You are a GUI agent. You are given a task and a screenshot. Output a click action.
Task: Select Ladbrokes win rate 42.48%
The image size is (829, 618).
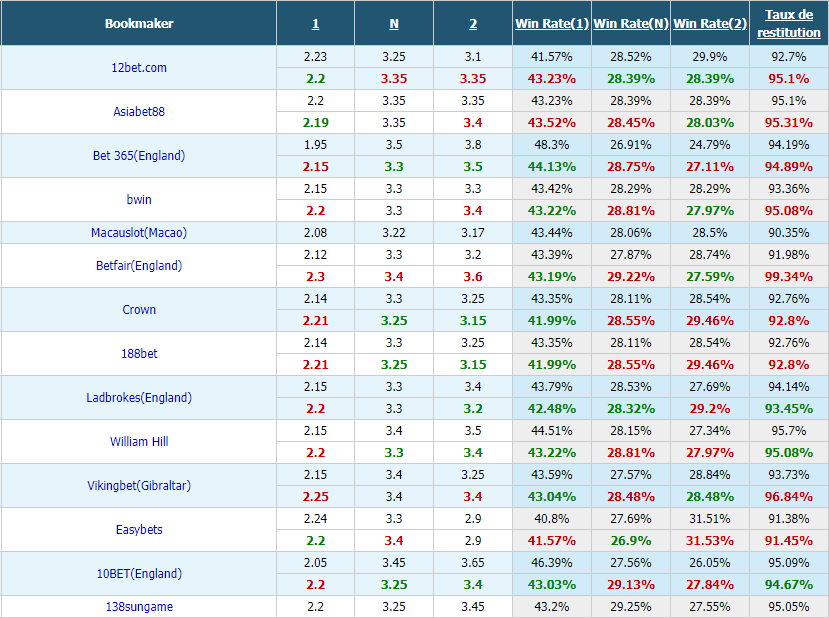[x=551, y=409]
